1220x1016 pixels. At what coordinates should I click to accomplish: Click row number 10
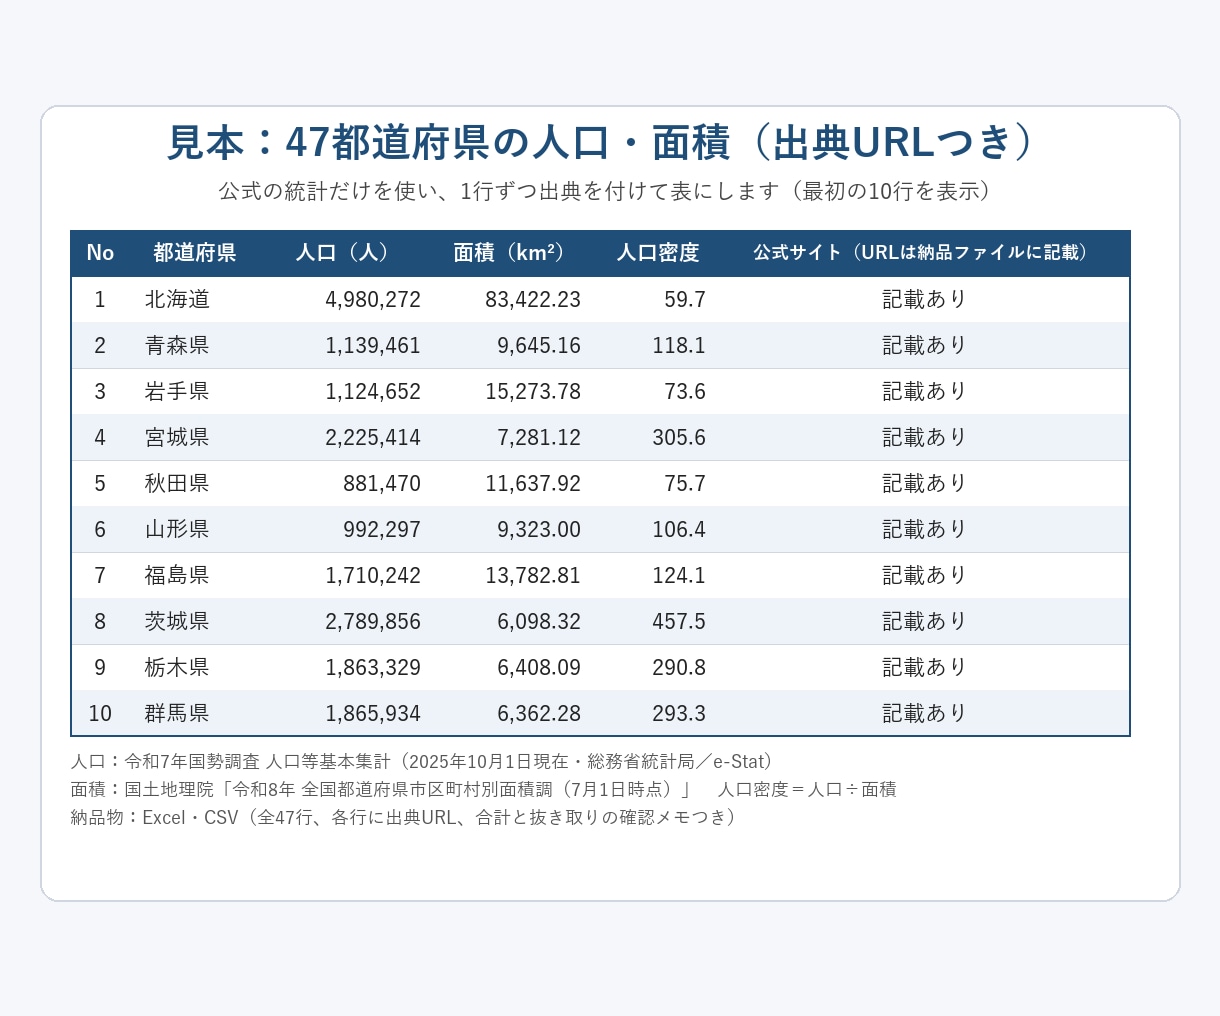point(100,714)
